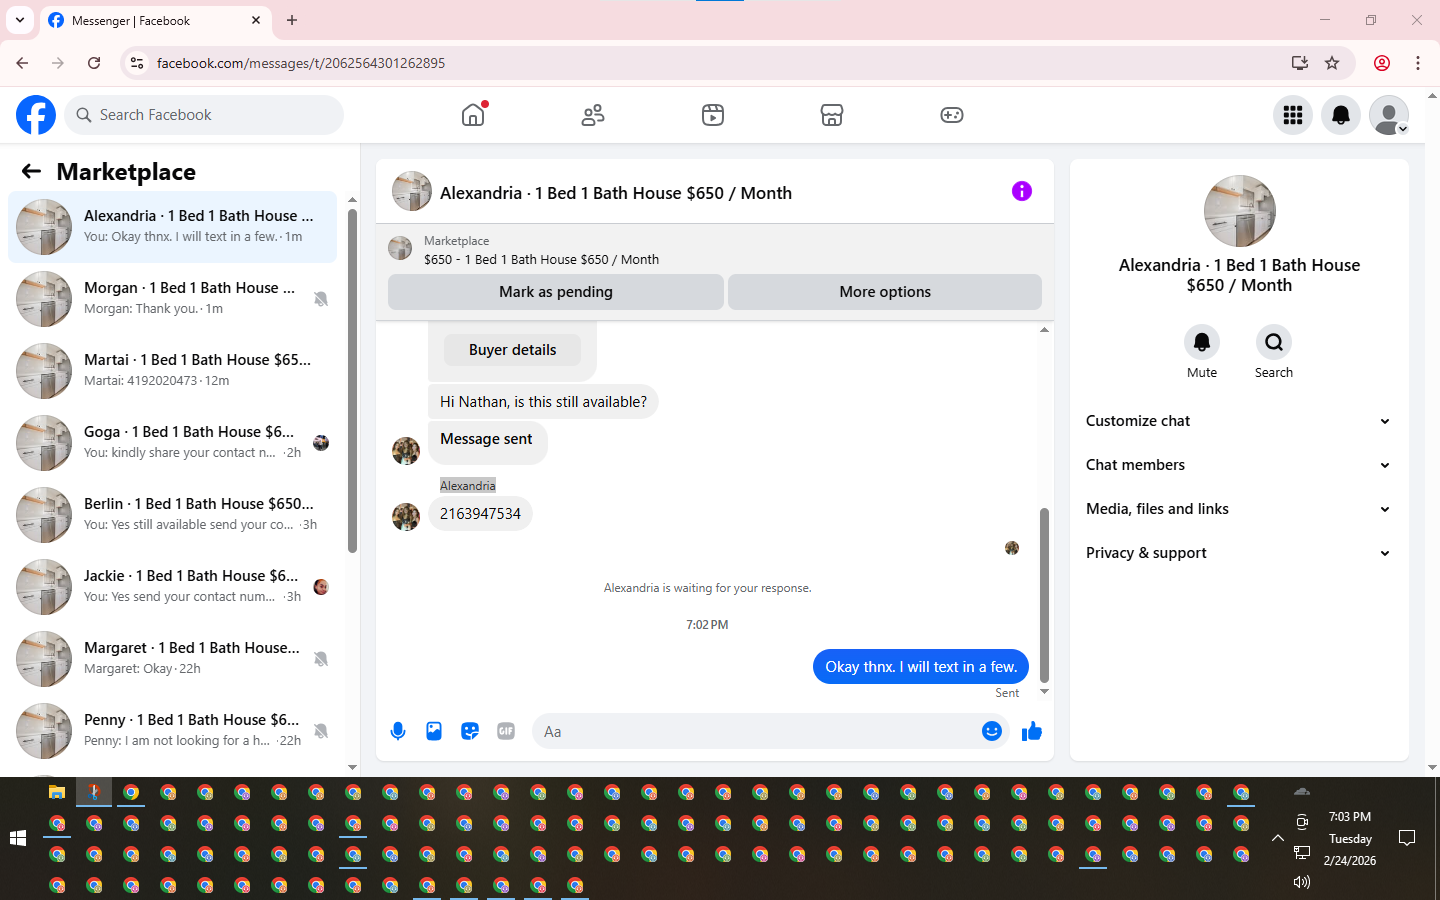This screenshot has width=1440, height=900.
Task: Open a new browser tab
Action: tap(292, 20)
